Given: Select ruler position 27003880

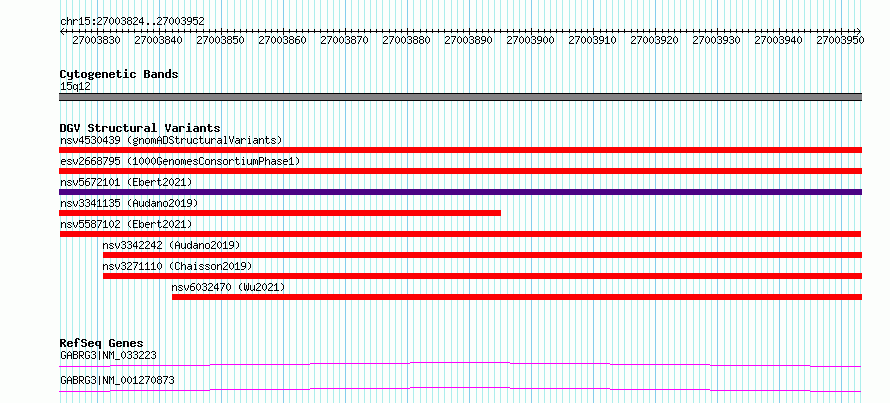Looking at the screenshot, I should (406, 40).
